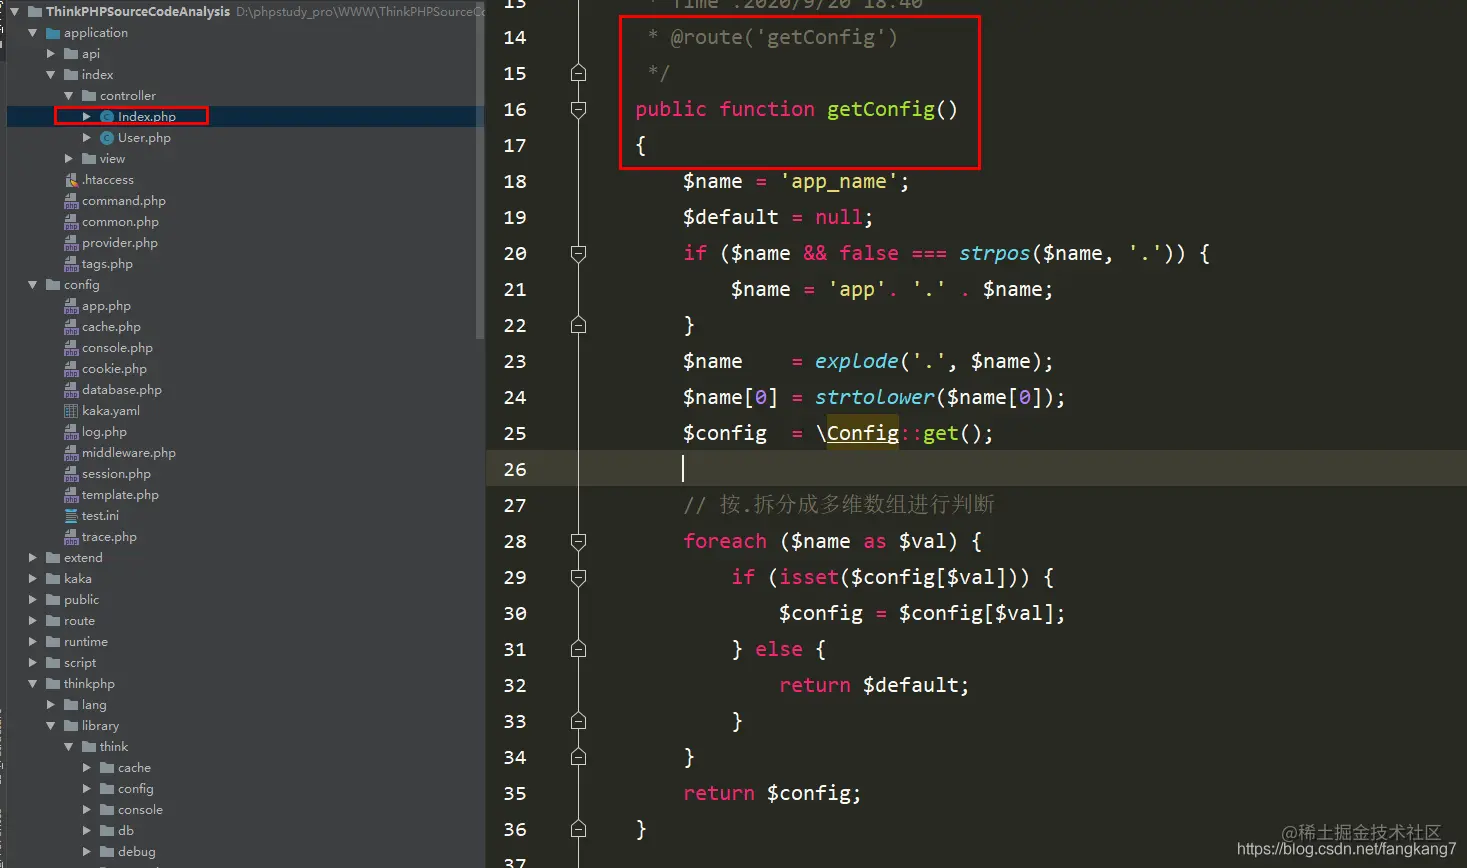Select template.php file
1467x868 pixels.
pos(120,495)
